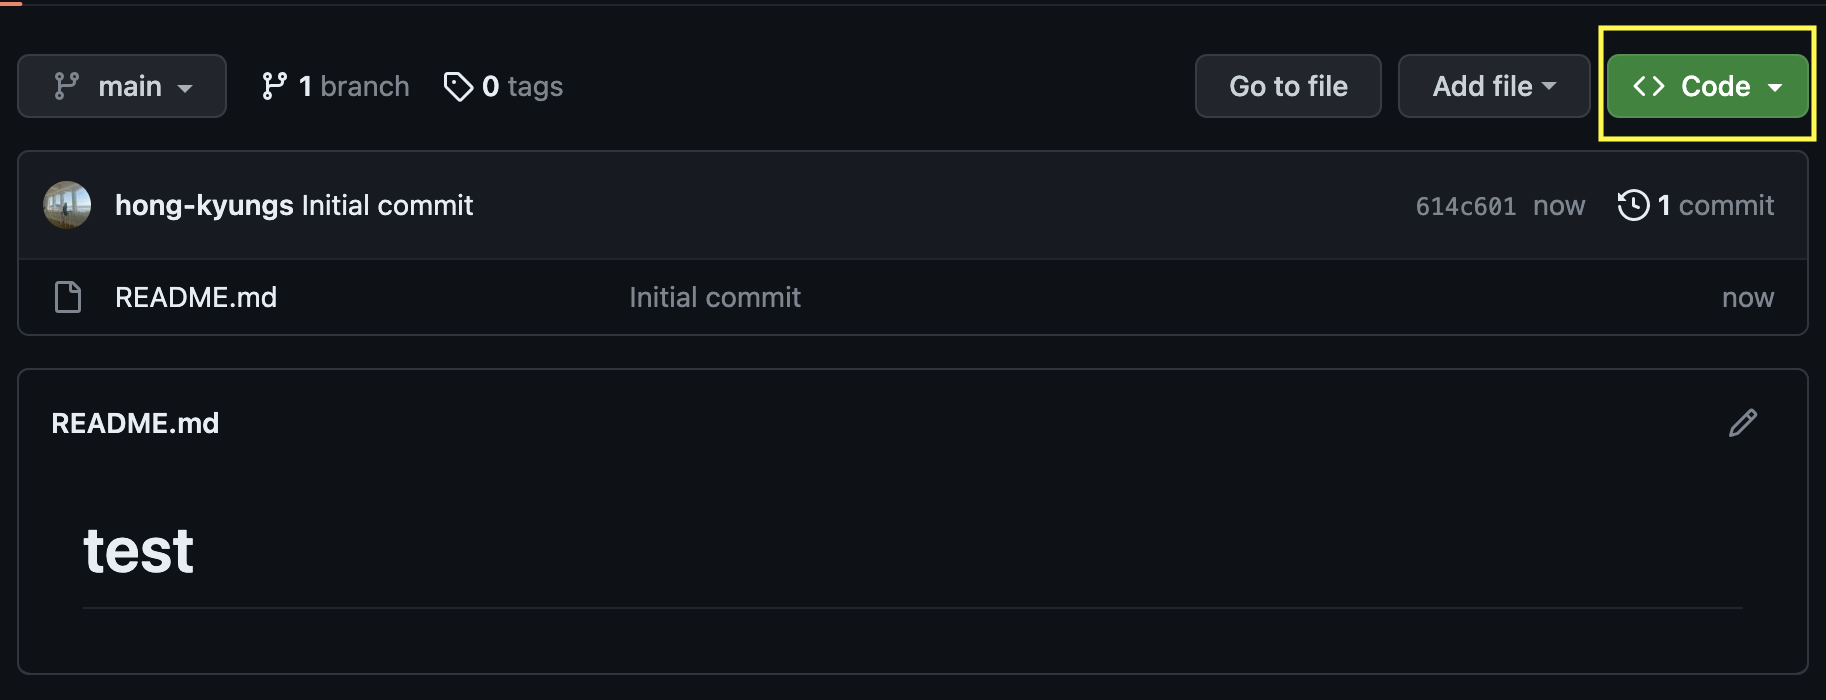
Task: Click hong-kyungs user avatar
Action: coord(67,205)
